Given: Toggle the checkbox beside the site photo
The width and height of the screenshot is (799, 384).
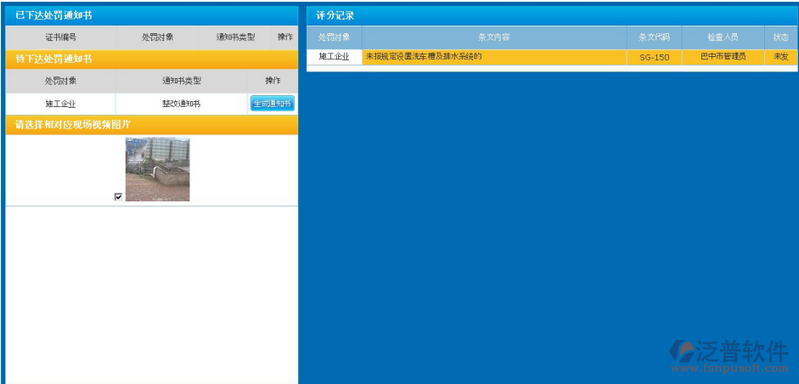Looking at the screenshot, I should pyautogui.click(x=118, y=197).
